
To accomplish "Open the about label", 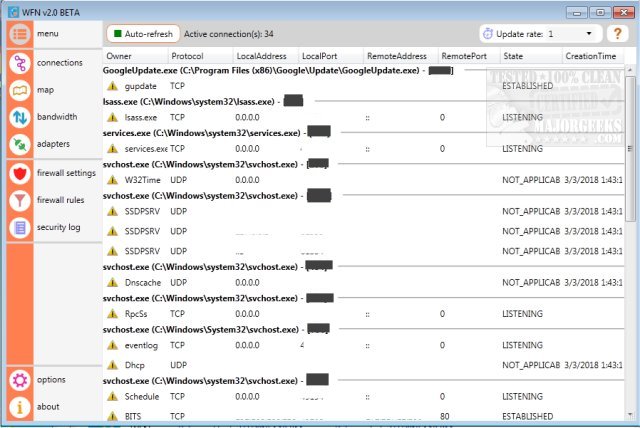I will tap(48, 406).
